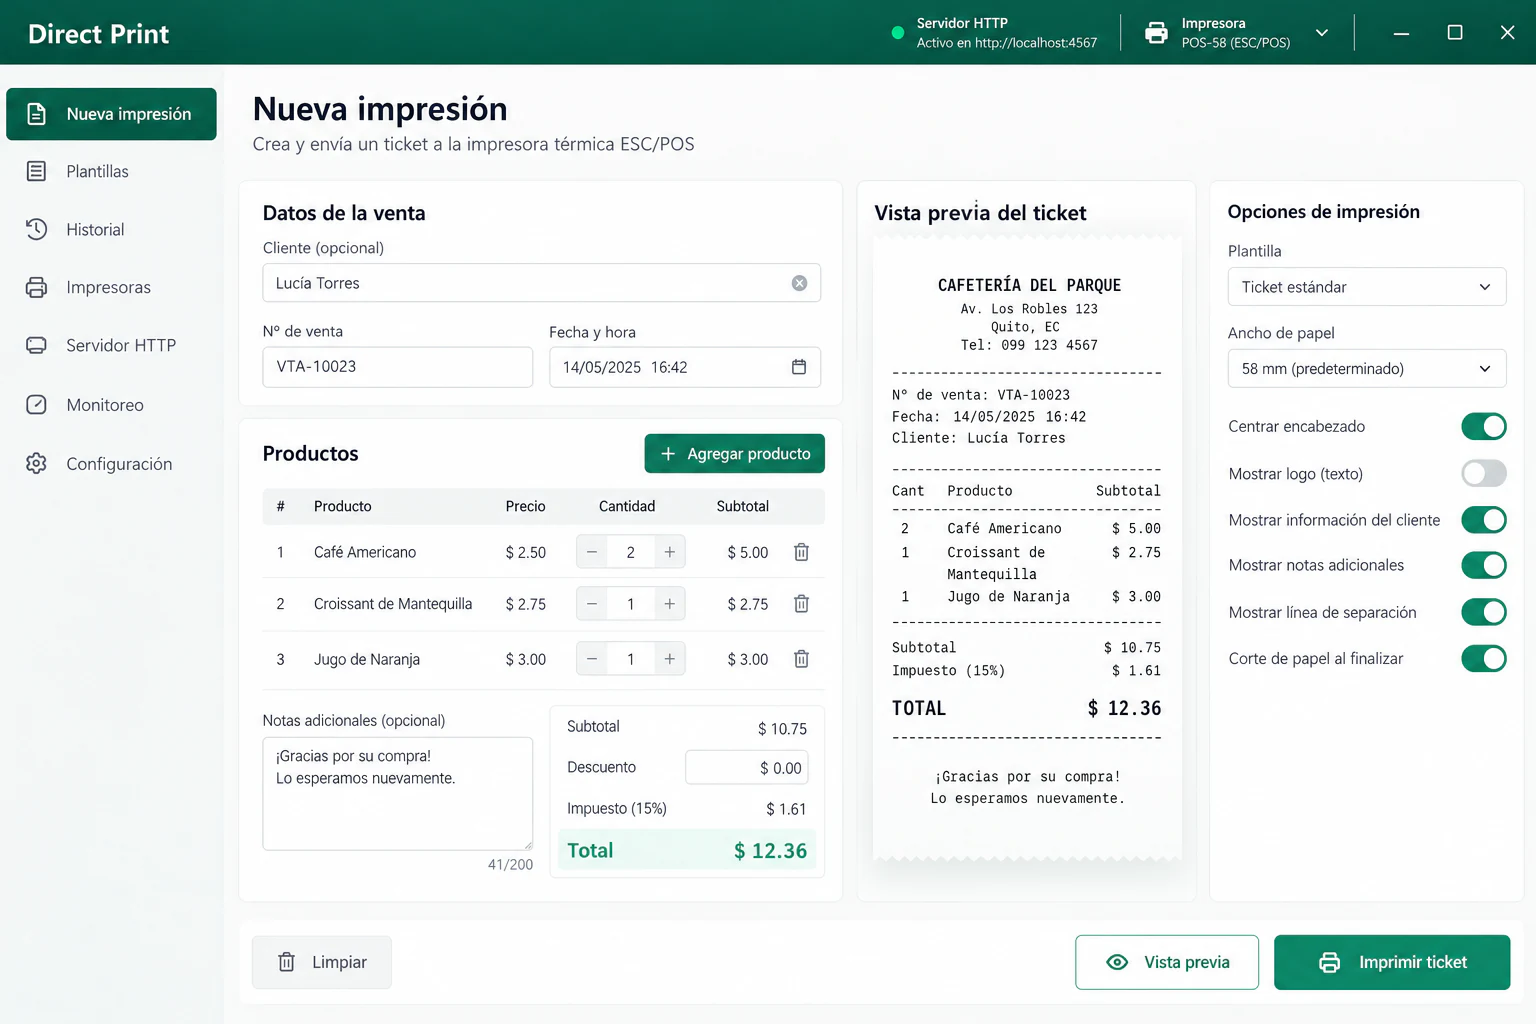Click the green HTTP server status dot
Viewport: 1536px width, 1024px height.
897,33
